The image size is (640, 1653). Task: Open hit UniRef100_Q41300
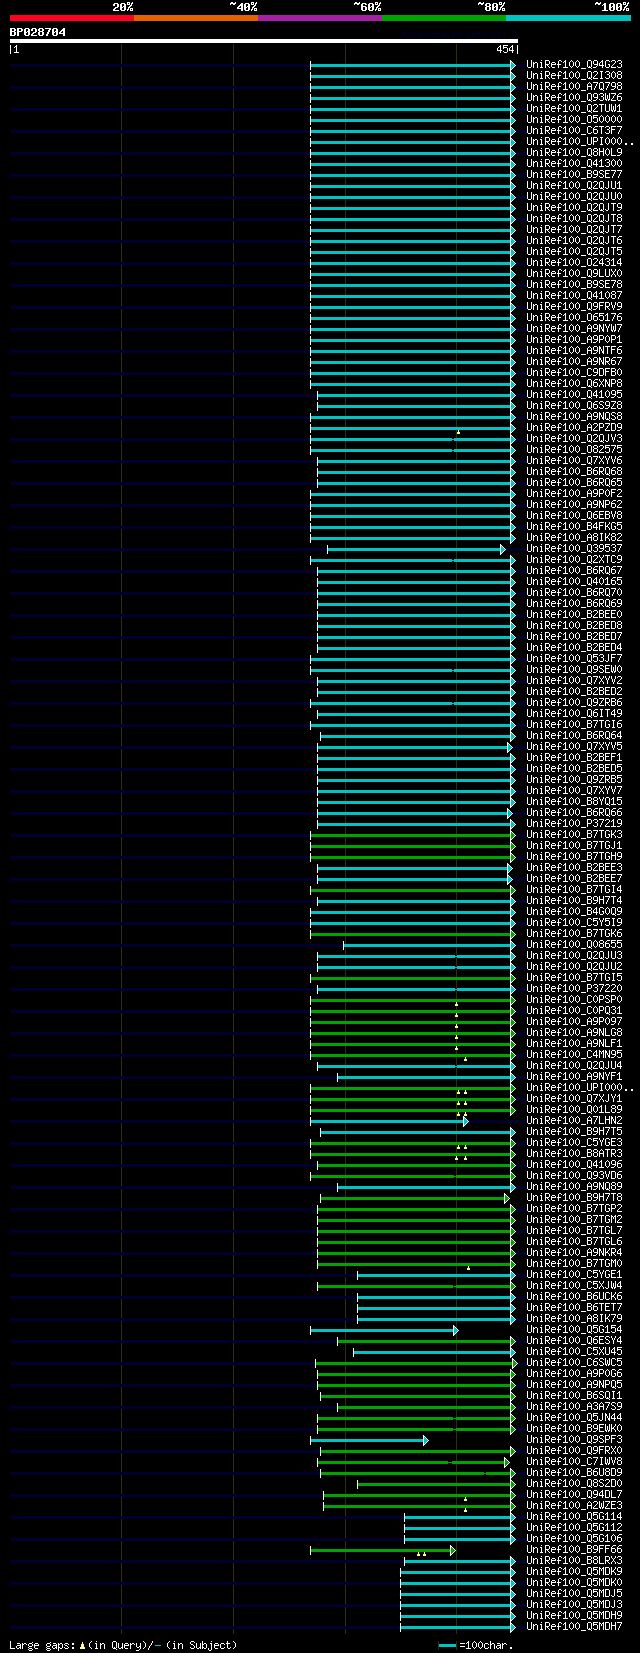[574, 164]
